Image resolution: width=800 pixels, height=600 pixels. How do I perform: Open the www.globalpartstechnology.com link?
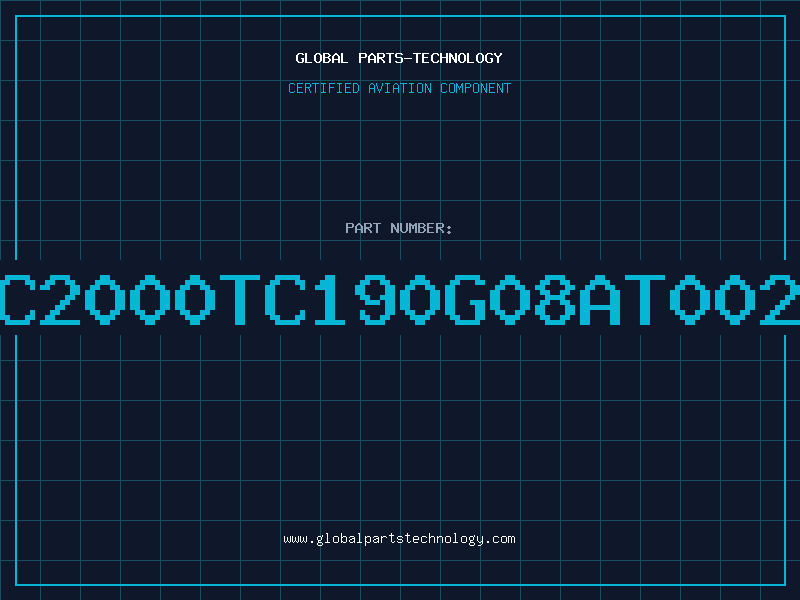[399, 539]
